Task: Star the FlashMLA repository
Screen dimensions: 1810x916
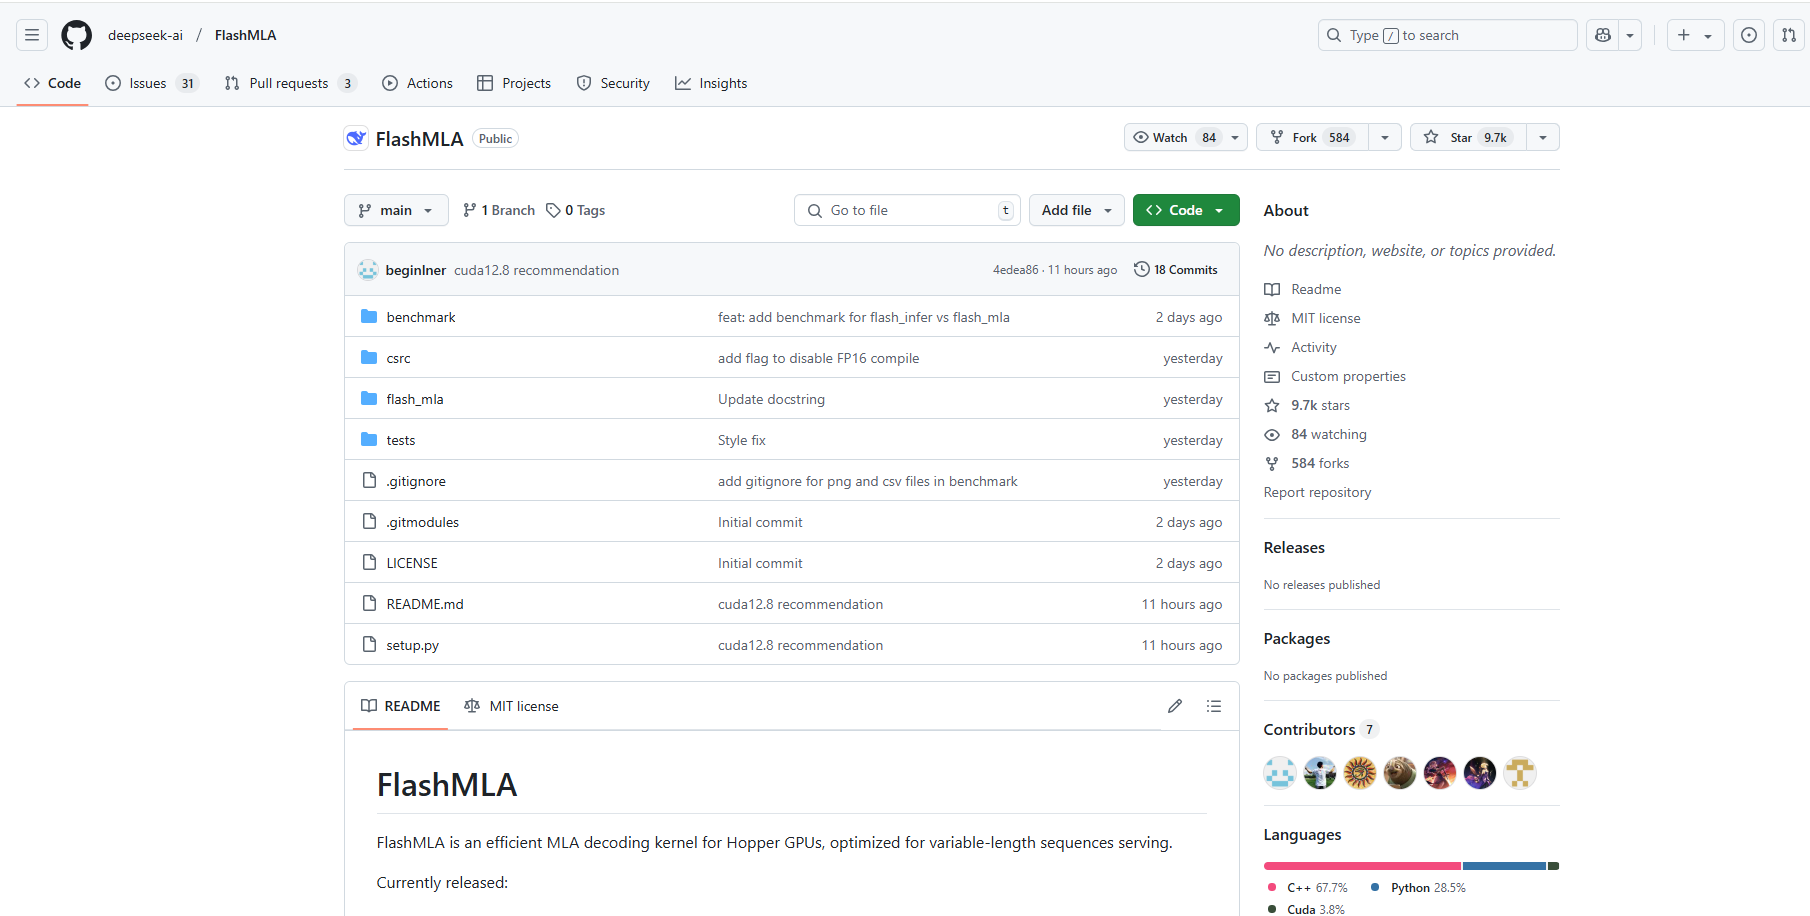Action: tap(1466, 137)
